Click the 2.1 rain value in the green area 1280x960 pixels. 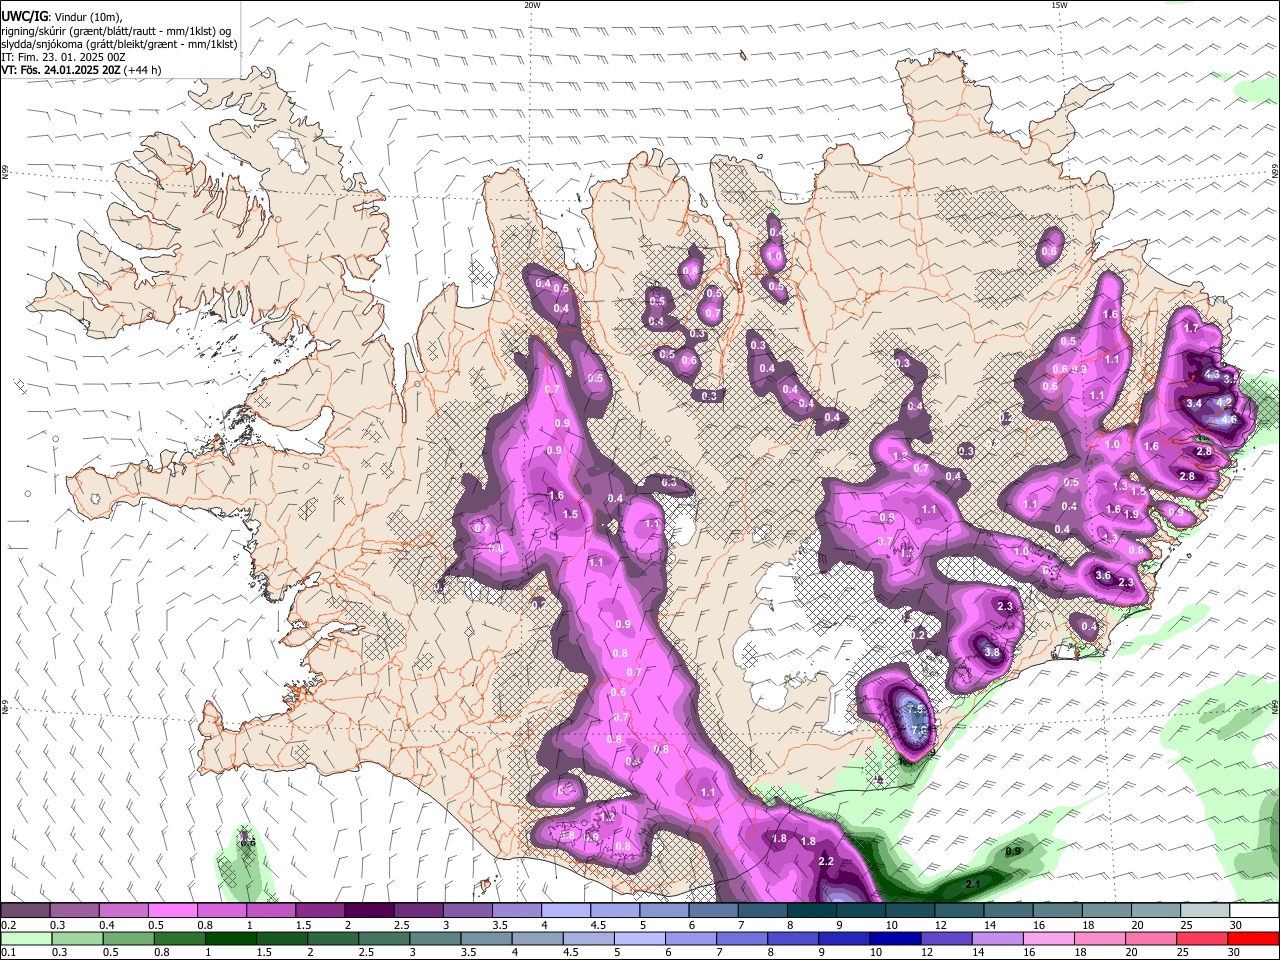click(x=972, y=885)
